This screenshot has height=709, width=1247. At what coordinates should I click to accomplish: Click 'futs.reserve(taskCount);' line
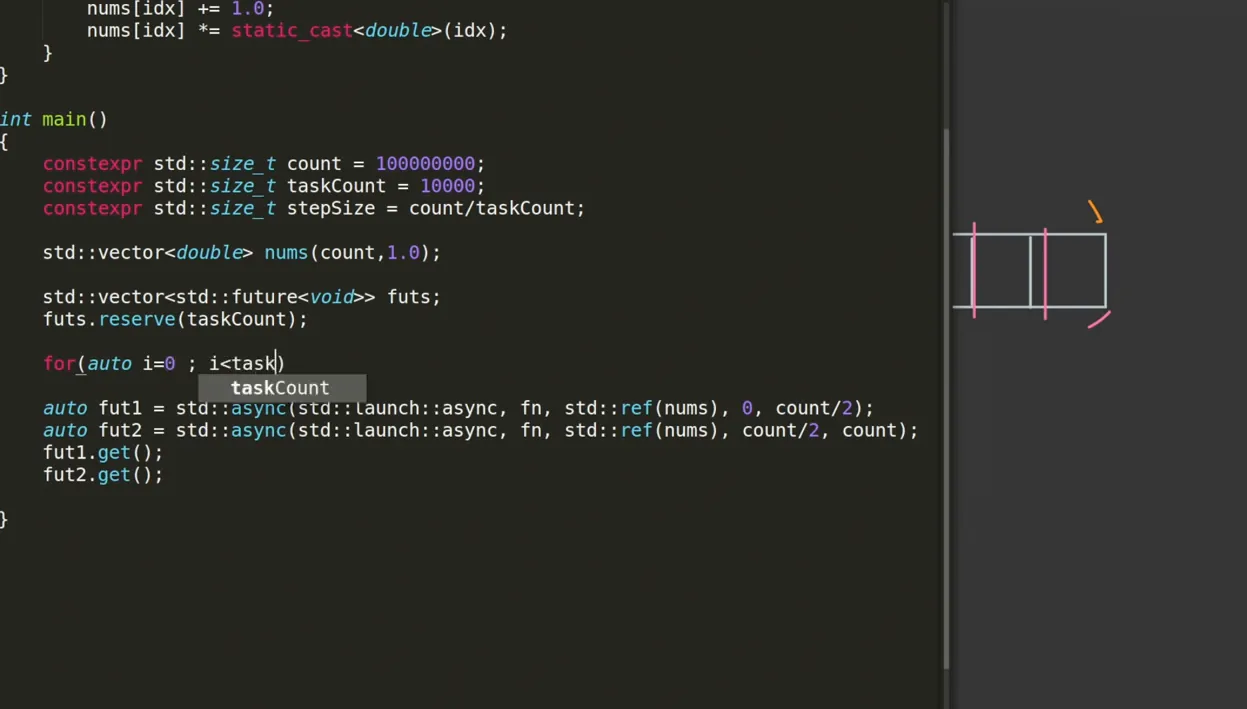175,319
